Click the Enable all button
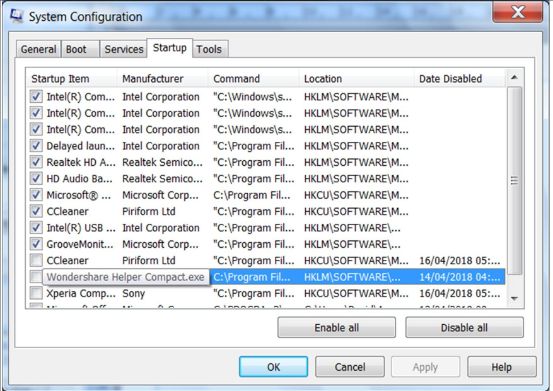 (336, 328)
